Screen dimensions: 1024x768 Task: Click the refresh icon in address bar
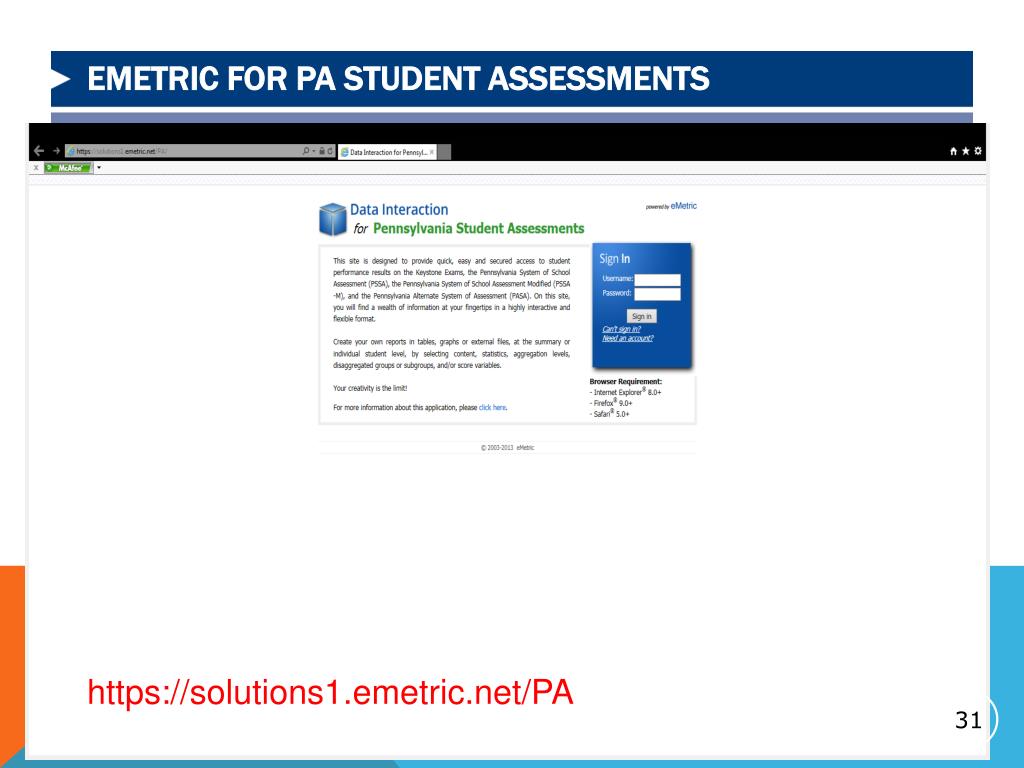[330, 151]
